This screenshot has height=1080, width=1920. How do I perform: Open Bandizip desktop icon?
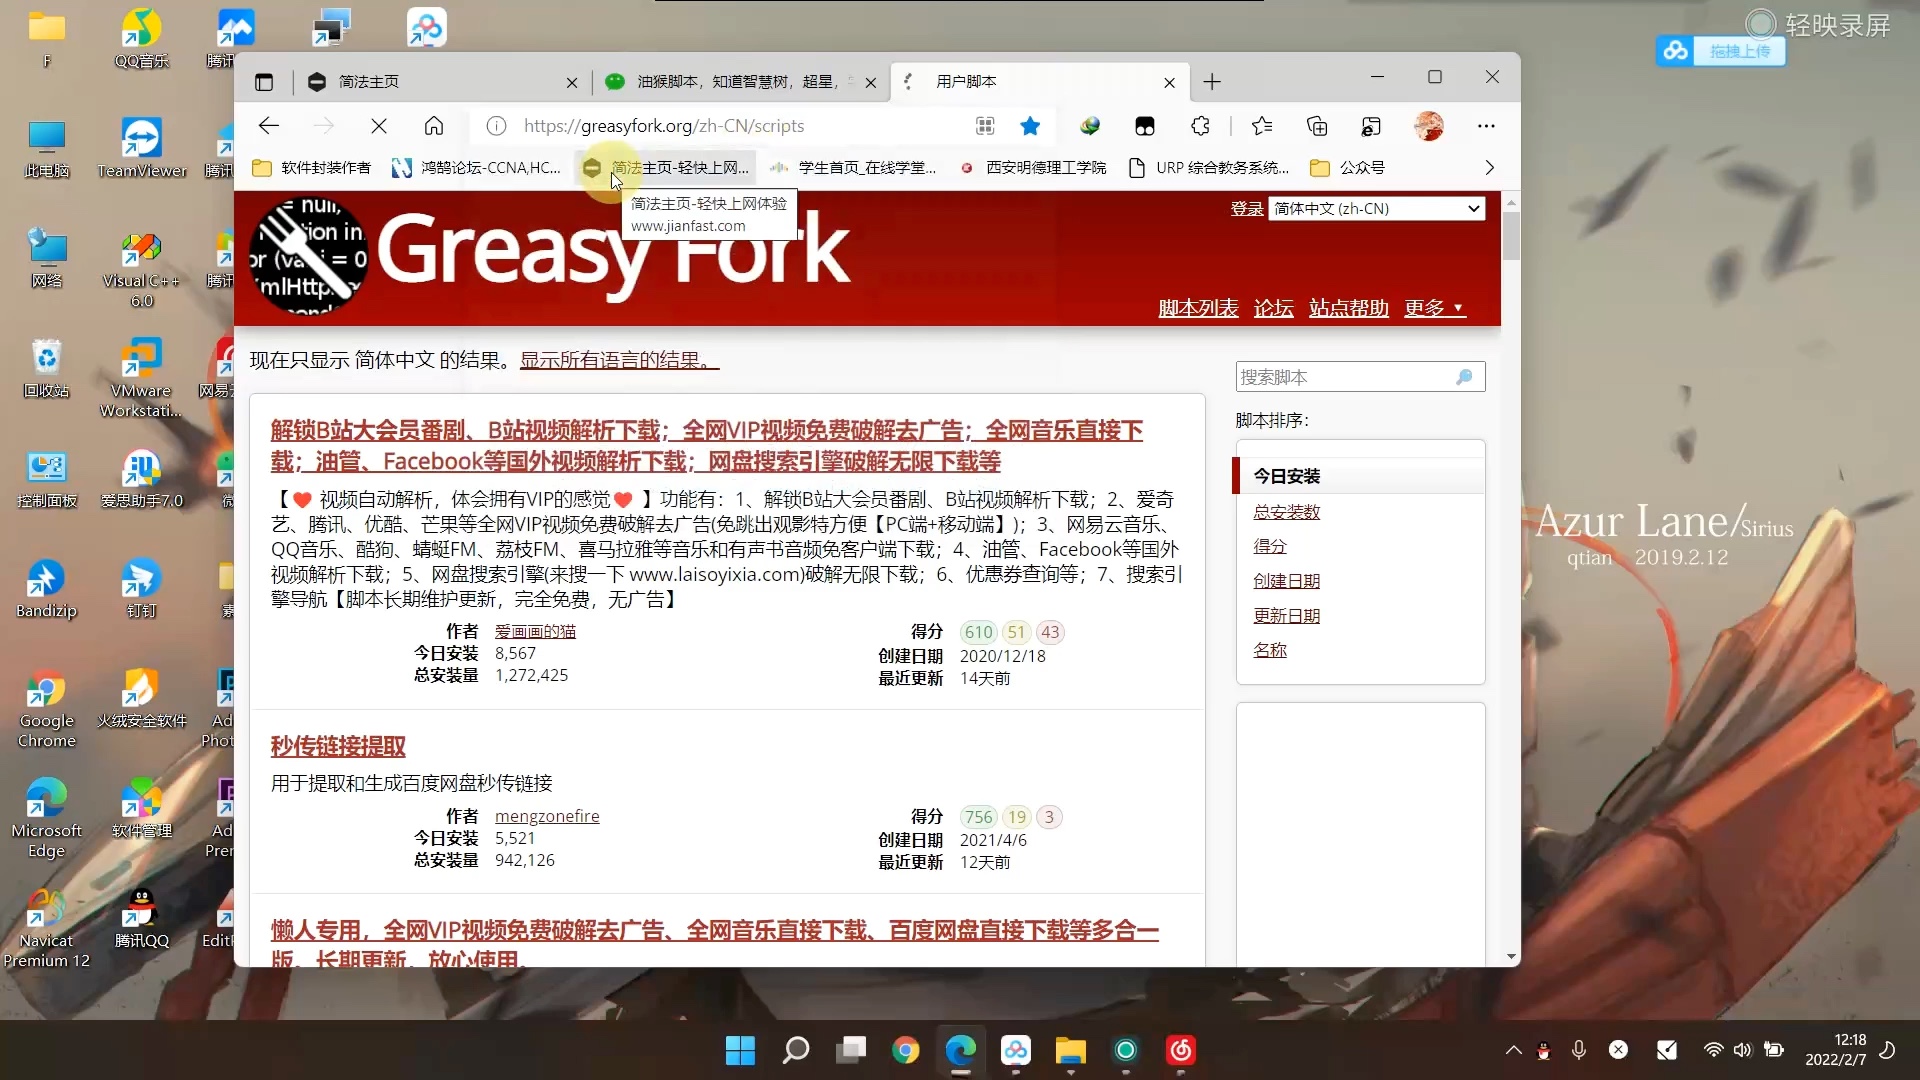click(46, 589)
